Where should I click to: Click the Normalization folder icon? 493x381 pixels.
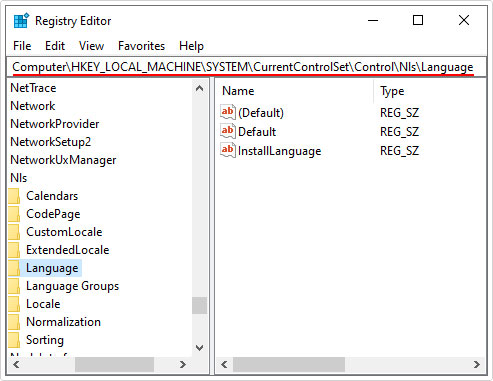point(14,322)
